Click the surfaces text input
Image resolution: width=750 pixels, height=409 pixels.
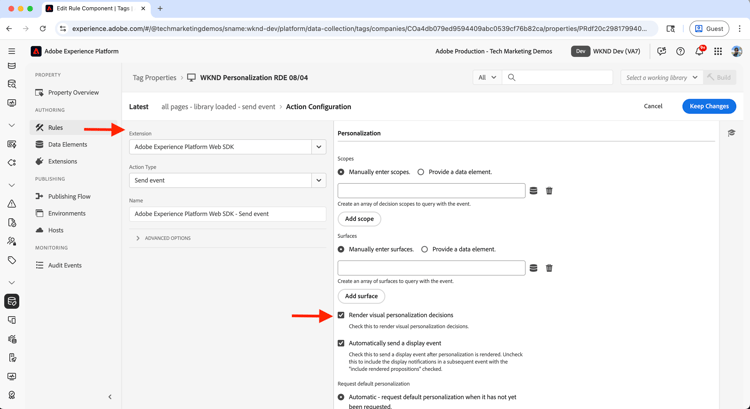pos(431,268)
